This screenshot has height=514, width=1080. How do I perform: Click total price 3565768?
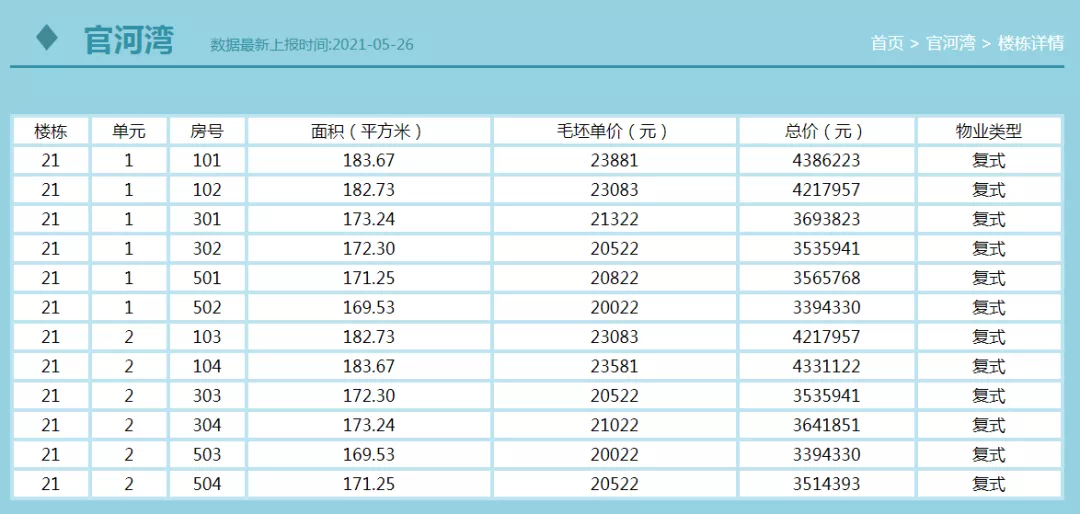click(827, 278)
